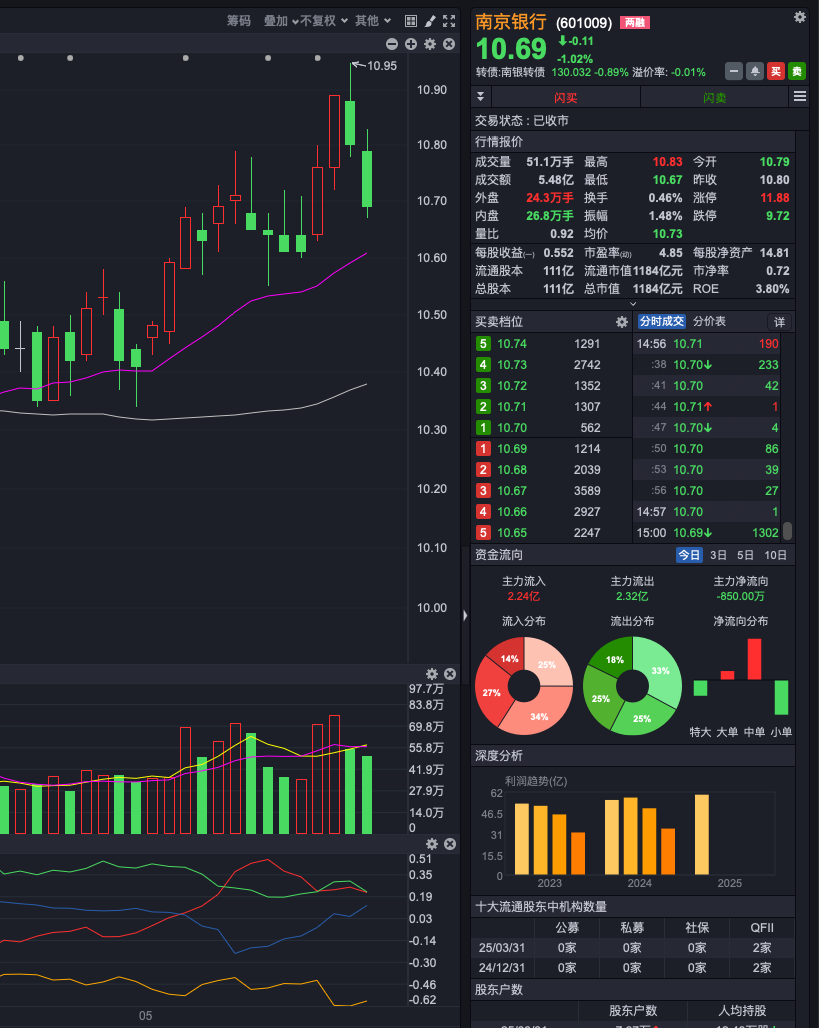Open gear settings beside 买卖档位
Image resolution: width=819 pixels, height=1028 pixels.
pos(622,322)
